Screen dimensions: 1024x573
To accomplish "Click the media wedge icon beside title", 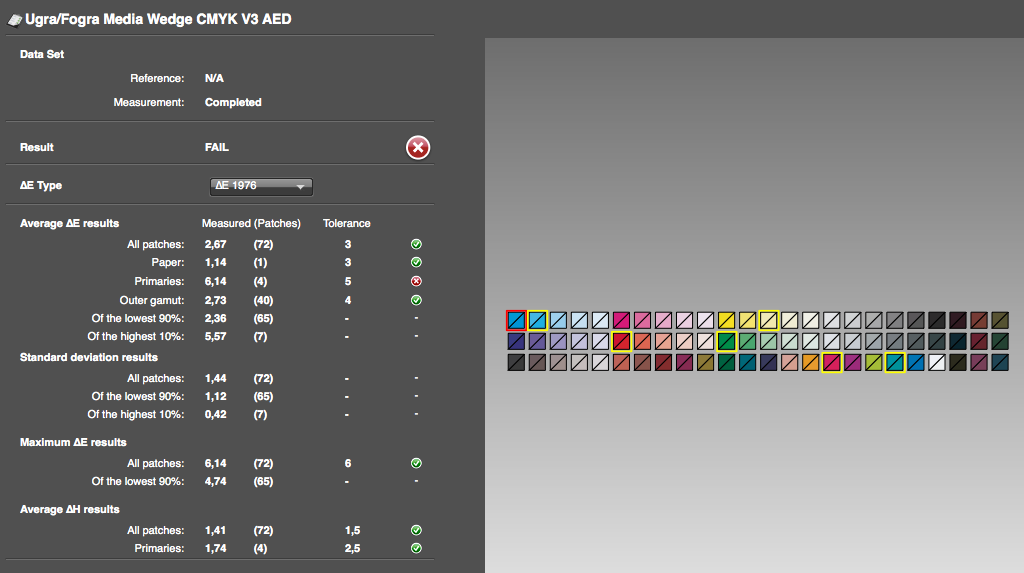I will (14, 20).
